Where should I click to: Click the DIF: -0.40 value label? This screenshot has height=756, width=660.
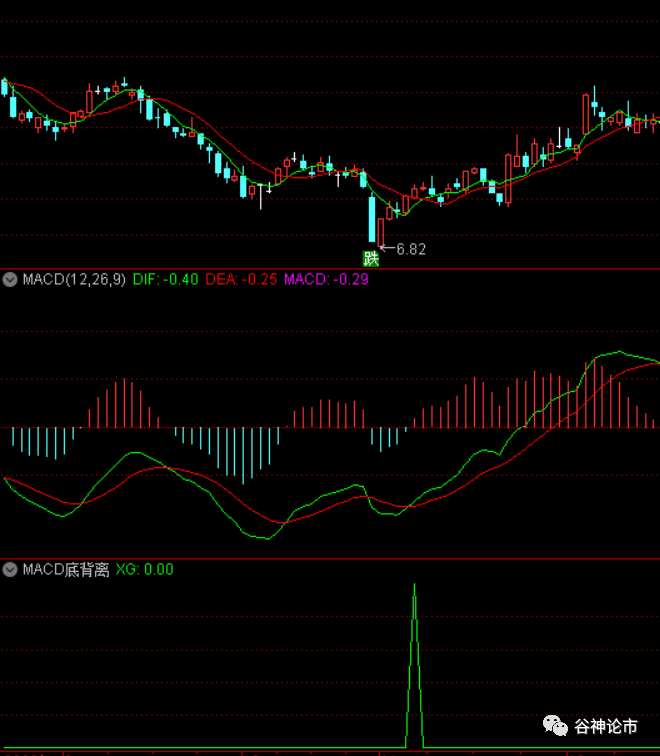coord(165,280)
